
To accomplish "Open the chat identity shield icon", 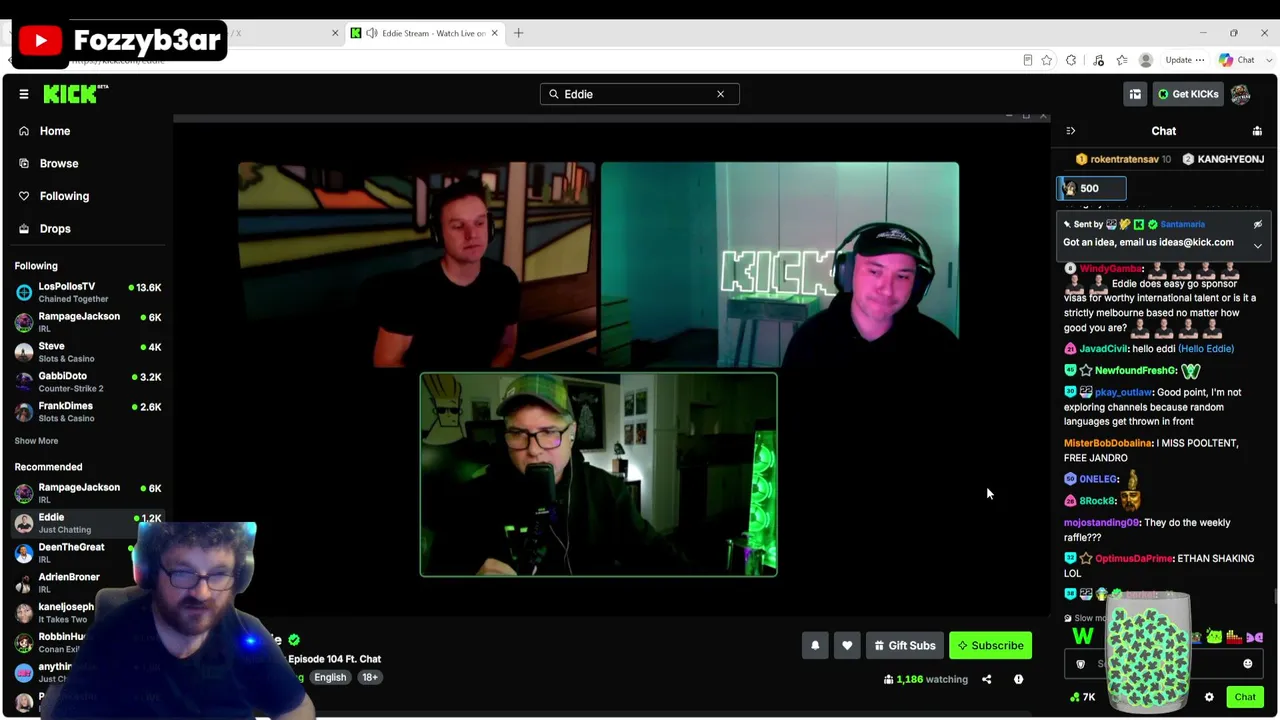I will (1080, 664).
